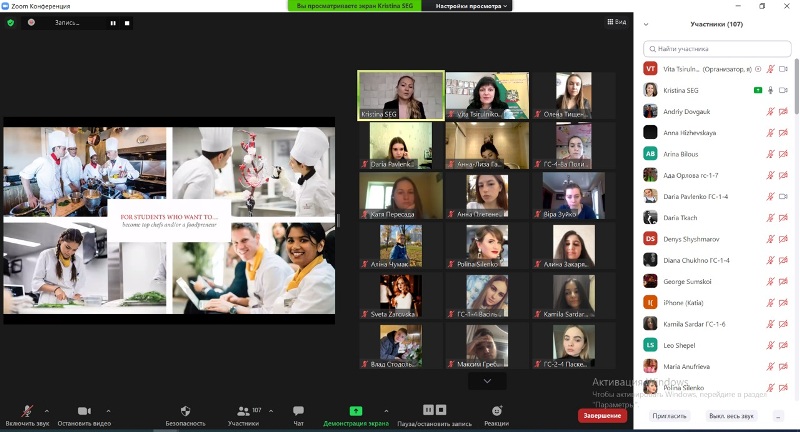Click divider handle between slide and gallery

pyautogui.click(x=338, y=220)
